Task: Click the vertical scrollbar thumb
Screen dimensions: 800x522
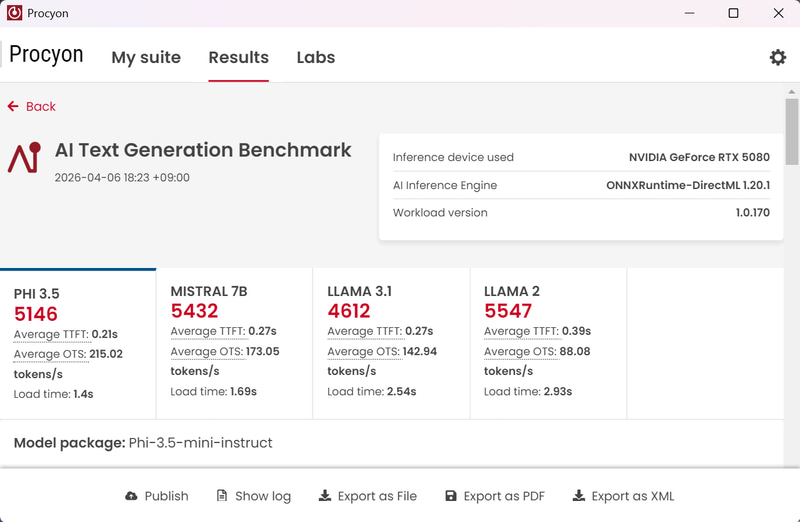Action: coord(792,130)
